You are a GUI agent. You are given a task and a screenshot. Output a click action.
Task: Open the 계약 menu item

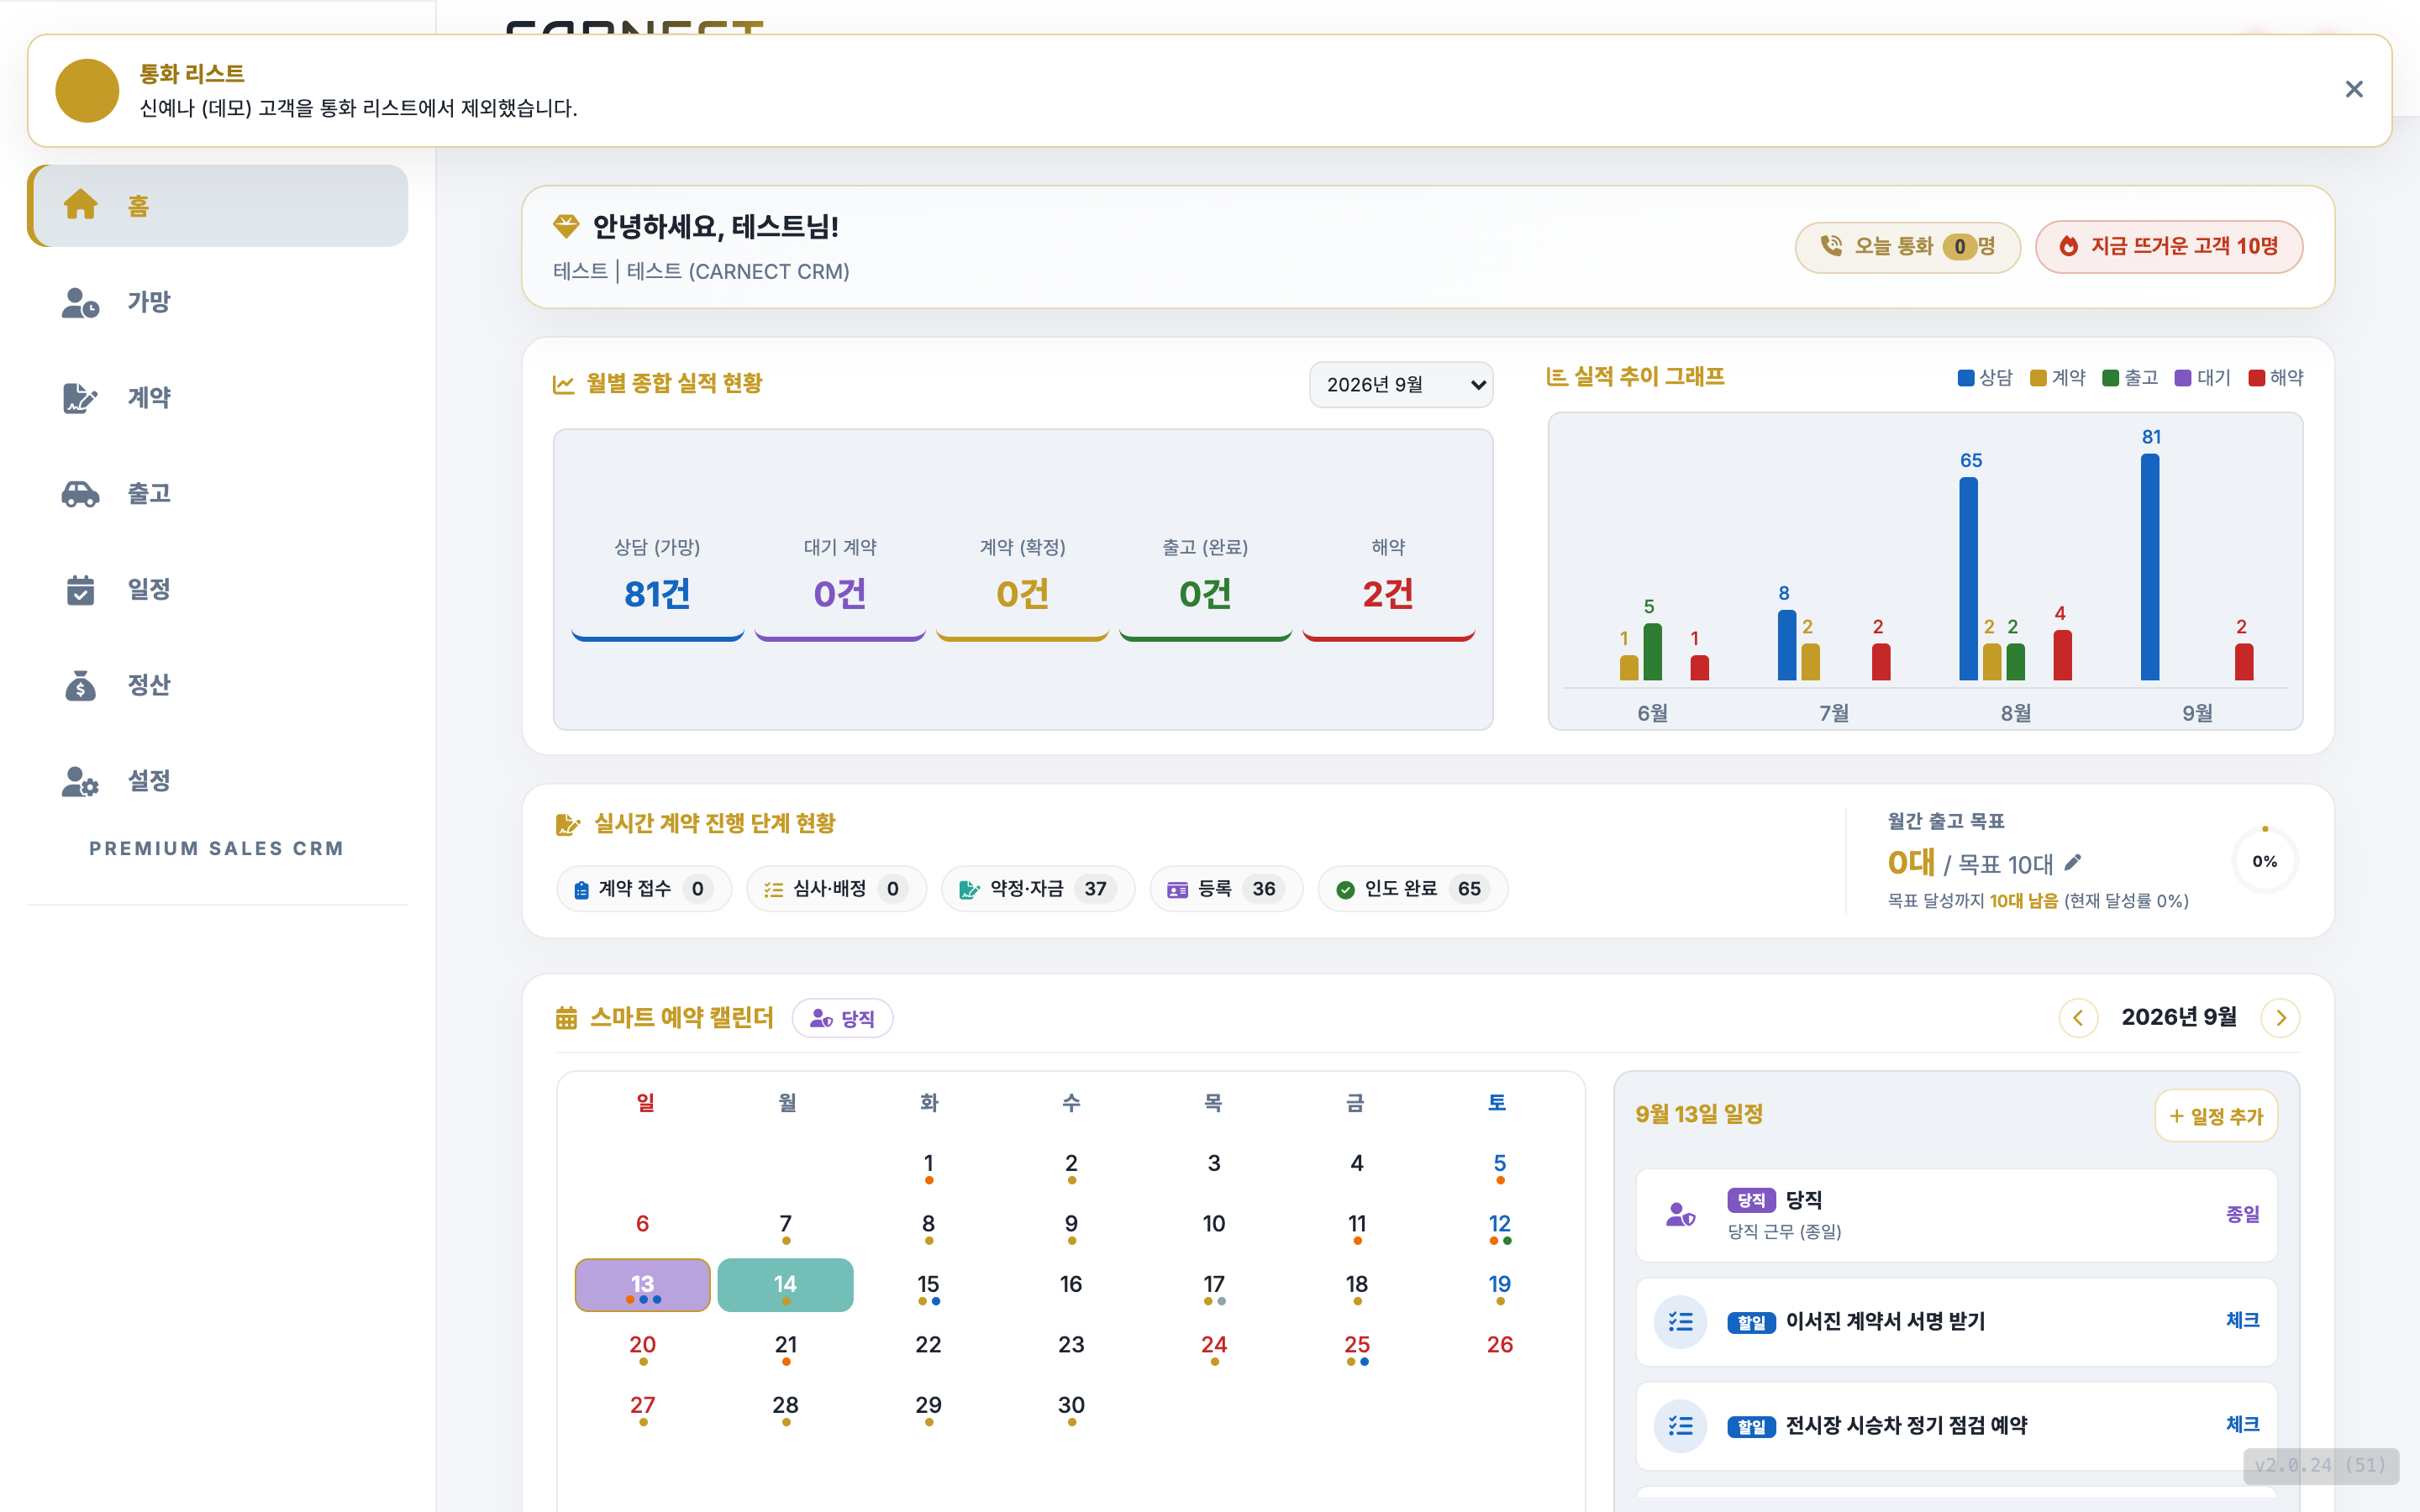pos(218,398)
